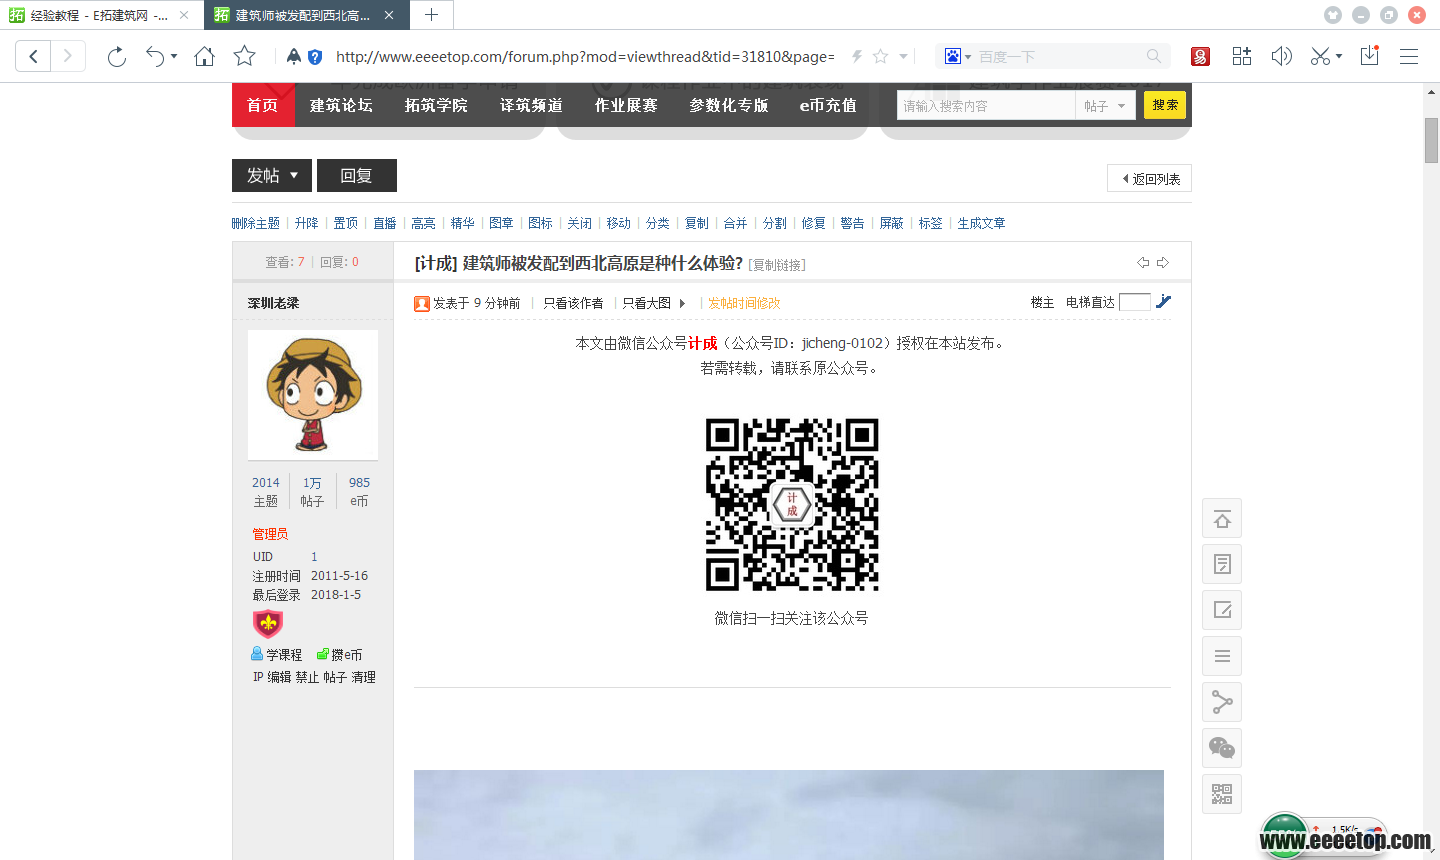Click the page vertical scrollbar thumb

1431,140
